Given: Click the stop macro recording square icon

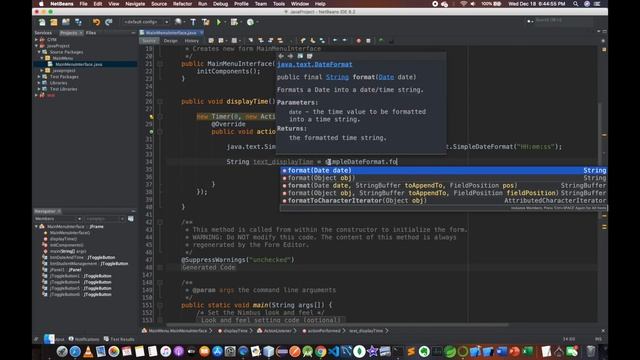Looking at the screenshot, I should [368, 41].
